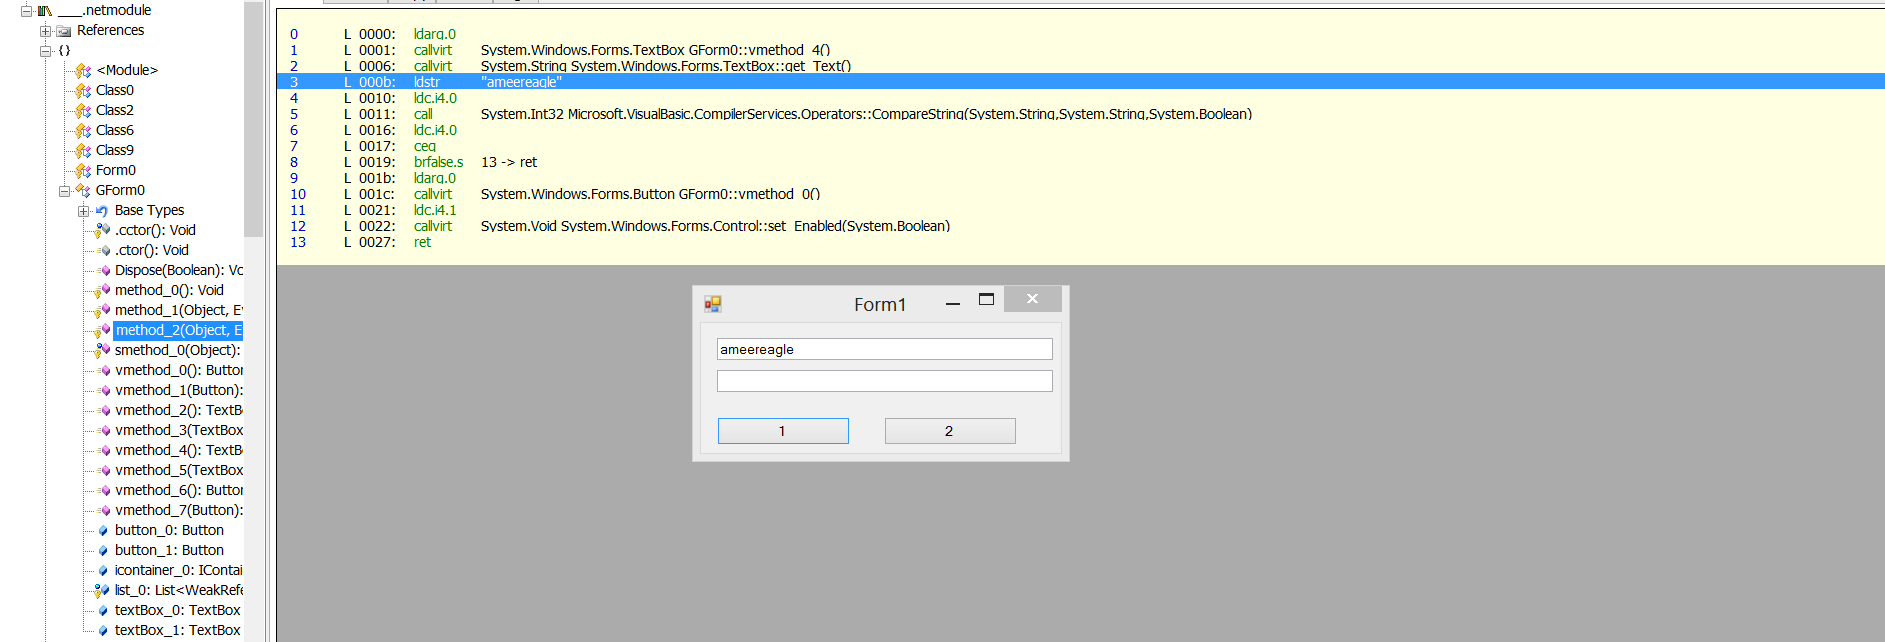
Task: Collapse the GForm0 tree node
Action: 64,191
